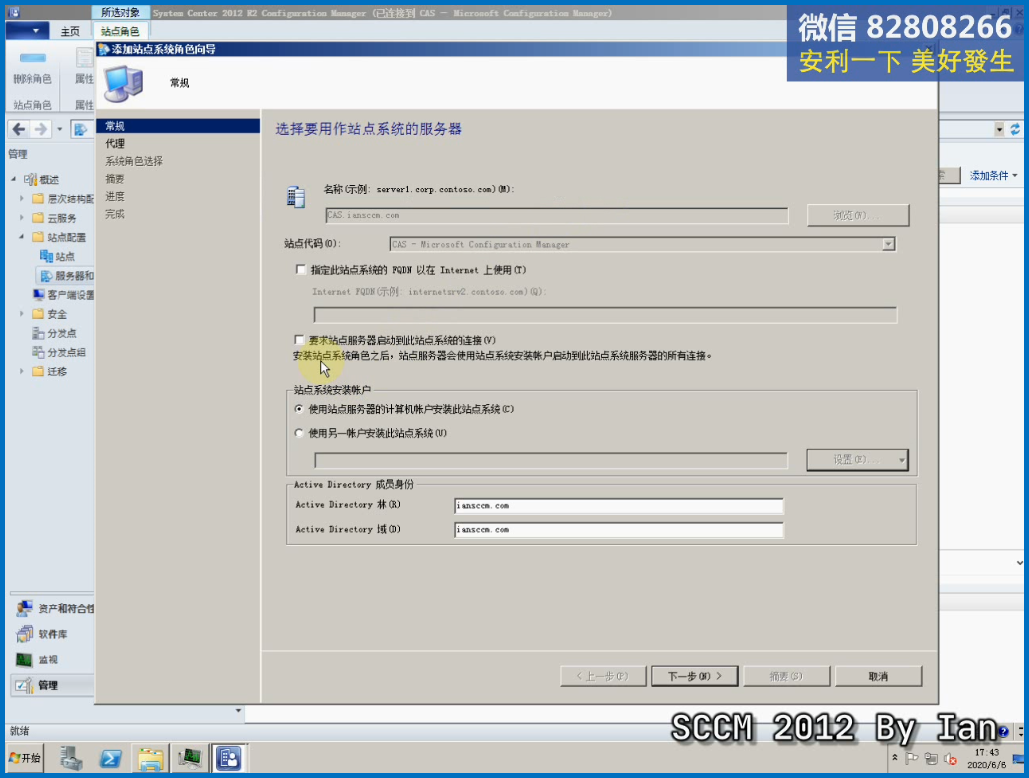This screenshot has width=1029, height=778.
Task: Open the 开始 Start menu
Action: 25,758
